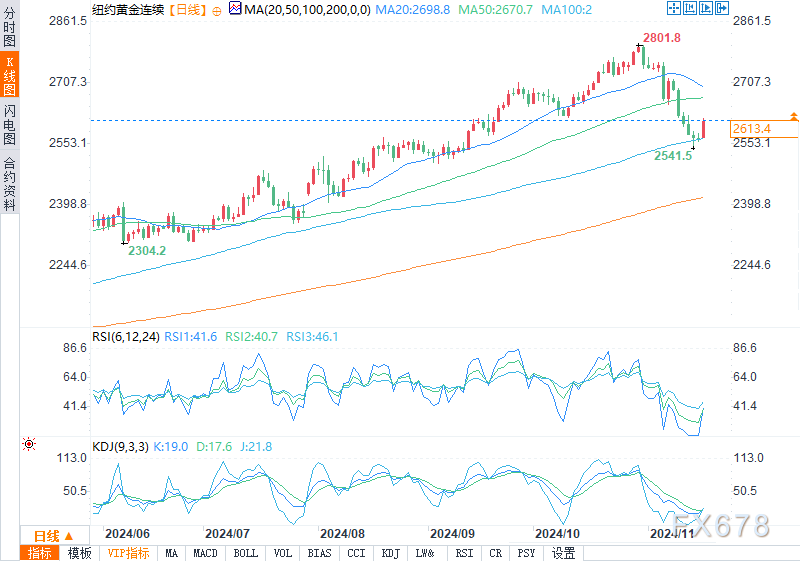Open the 合约资料 side tab
The image size is (800, 561).
pyautogui.click(x=9, y=184)
